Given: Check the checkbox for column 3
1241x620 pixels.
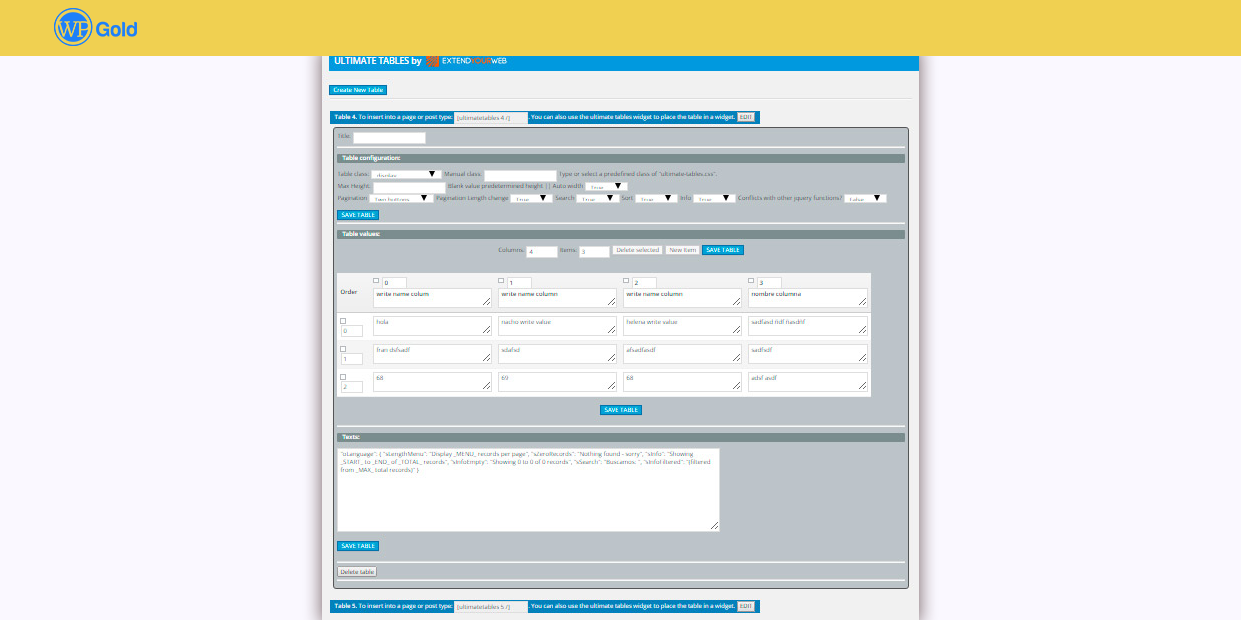Looking at the screenshot, I should click(x=751, y=281).
